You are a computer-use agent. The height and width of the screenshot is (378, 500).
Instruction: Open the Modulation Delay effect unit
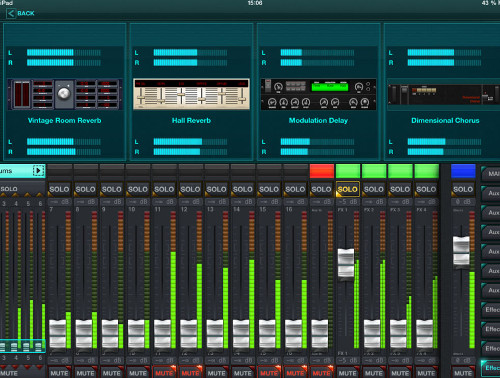pos(318,94)
